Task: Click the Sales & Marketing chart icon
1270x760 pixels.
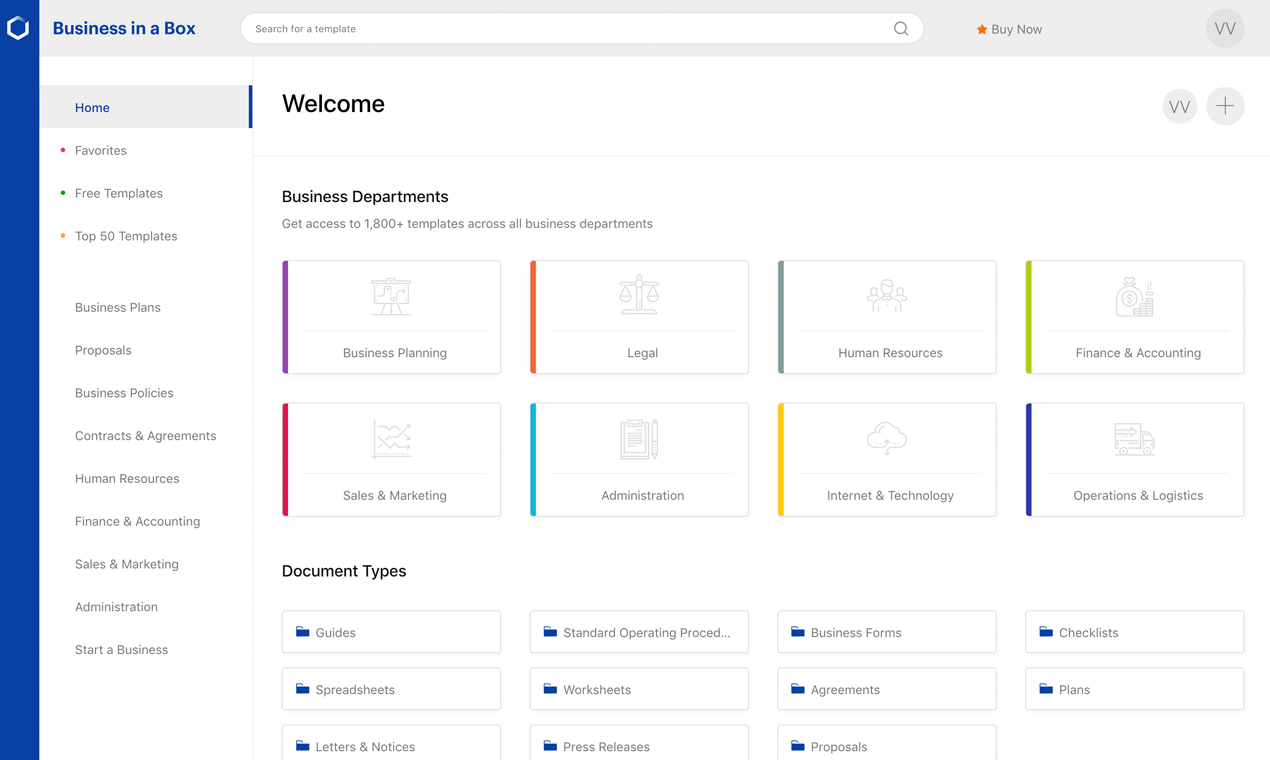Action: pyautogui.click(x=391, y=439)
